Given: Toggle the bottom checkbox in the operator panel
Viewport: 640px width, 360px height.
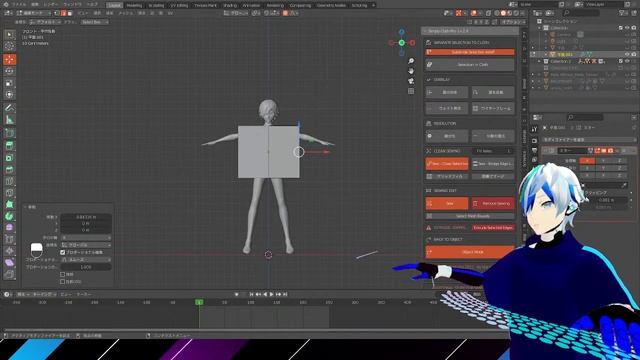Looking at the screenshot, I should [62, 282].
